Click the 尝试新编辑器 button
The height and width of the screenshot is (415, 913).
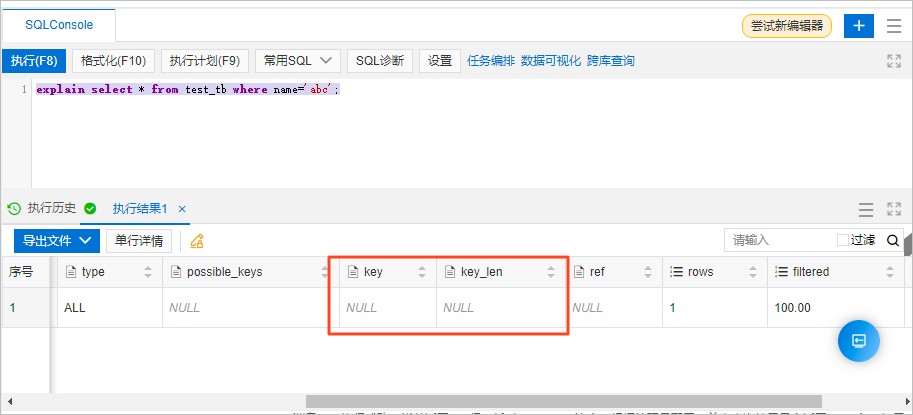(x=787, y=26)
